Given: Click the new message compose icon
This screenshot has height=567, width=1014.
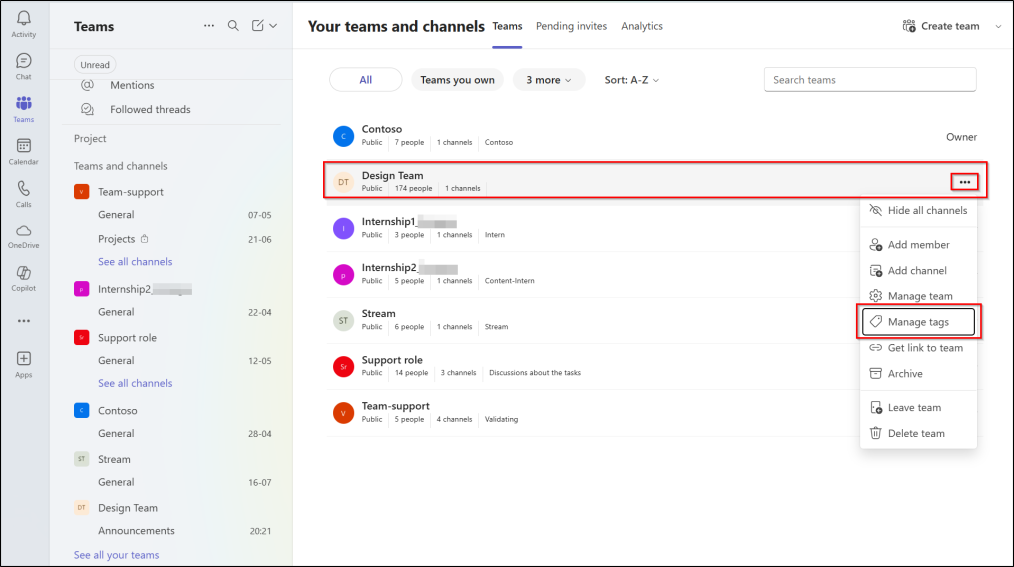Looking at the screenshot, I should pyautogui.click(x=257, y=26).
